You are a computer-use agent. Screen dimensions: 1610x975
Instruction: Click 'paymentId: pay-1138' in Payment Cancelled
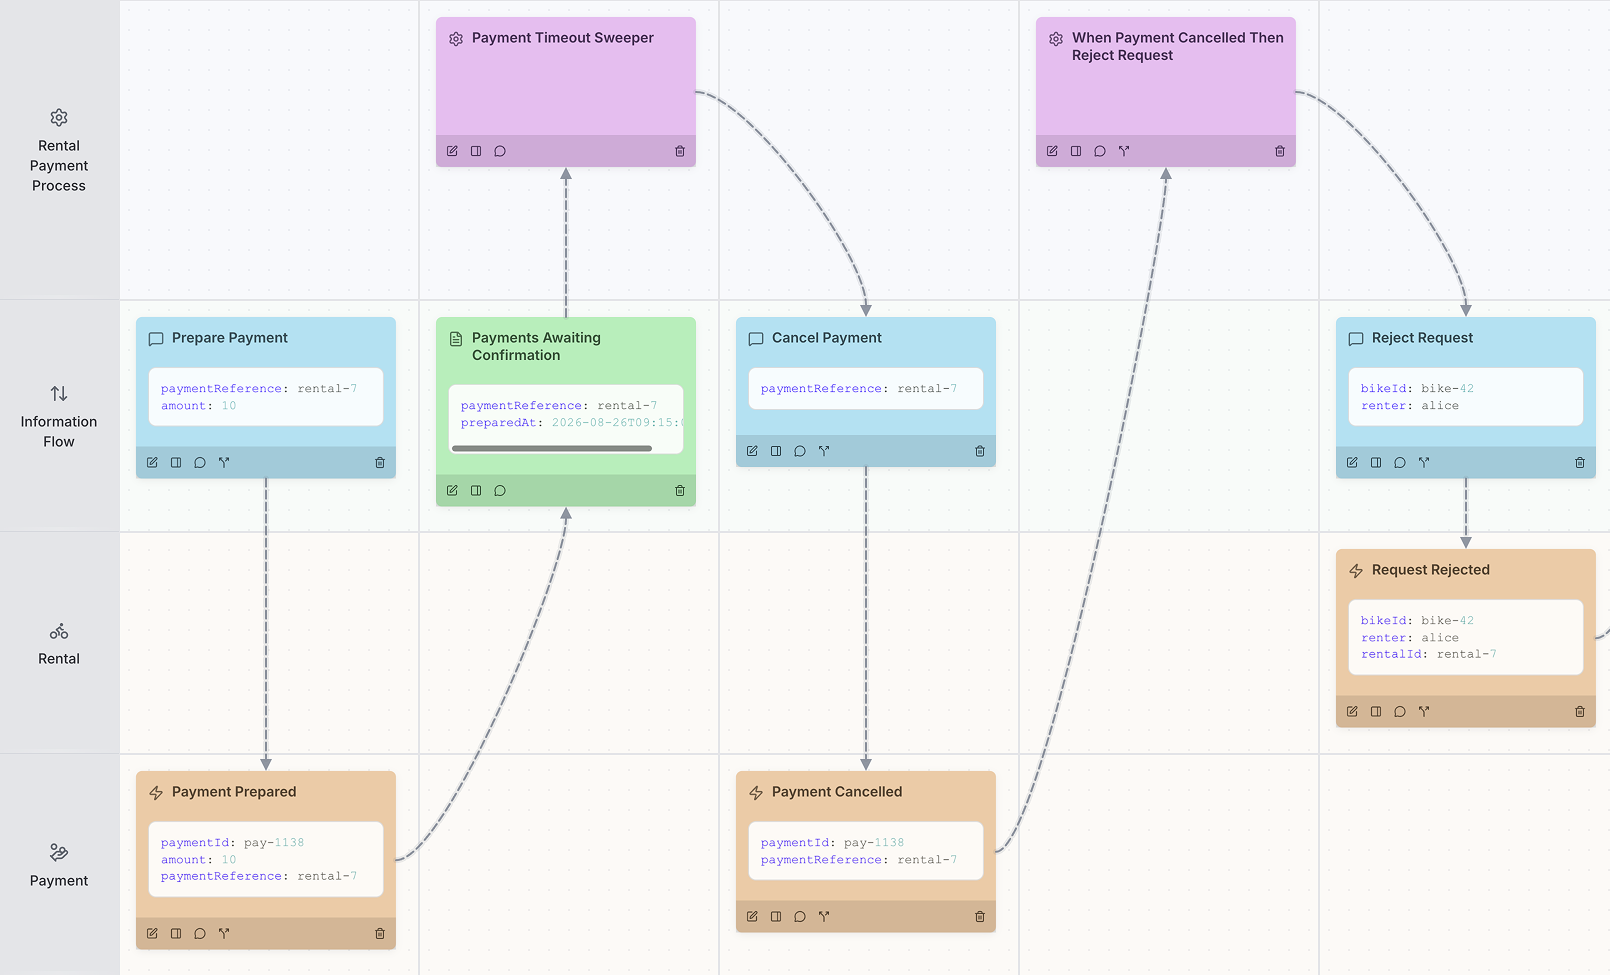832,843
